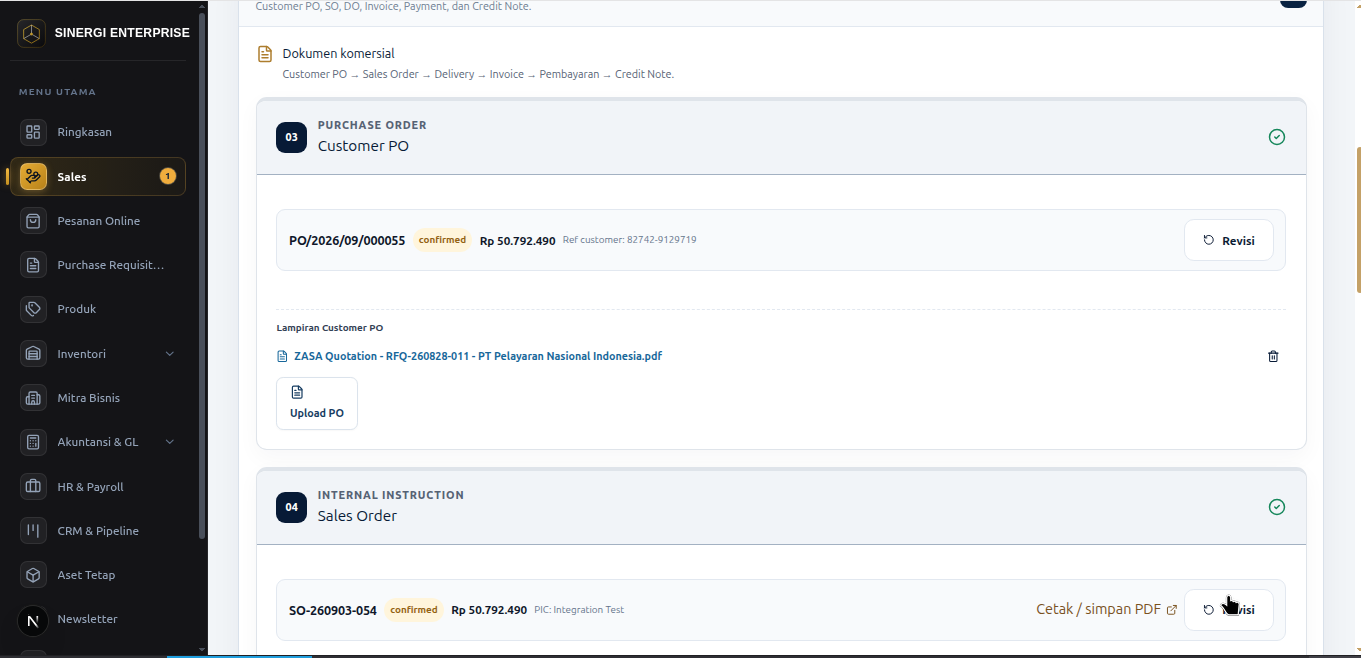
Task: Click the confirmed badge on Customer PO
Action: (x=442, y=240)
